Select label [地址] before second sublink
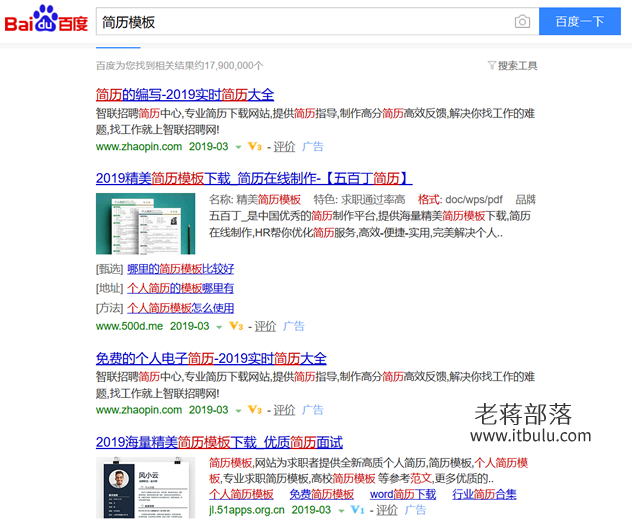632x530 pixels. click(x=109, y=288)
